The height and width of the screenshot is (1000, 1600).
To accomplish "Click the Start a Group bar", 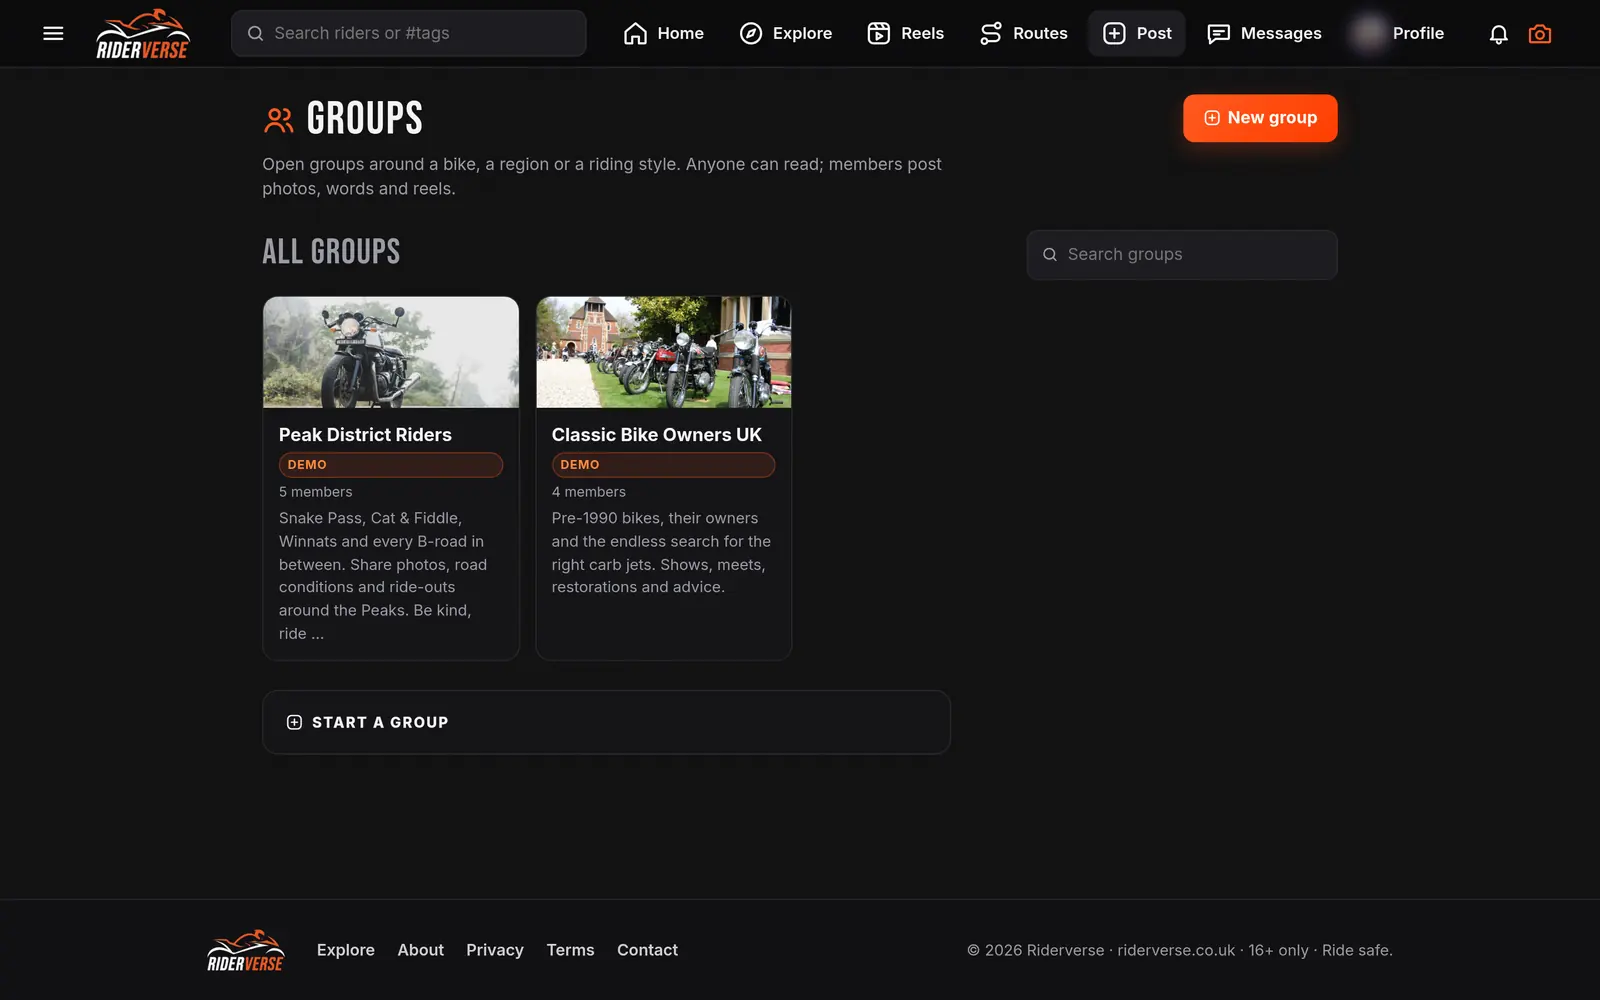I will [606, 722].
